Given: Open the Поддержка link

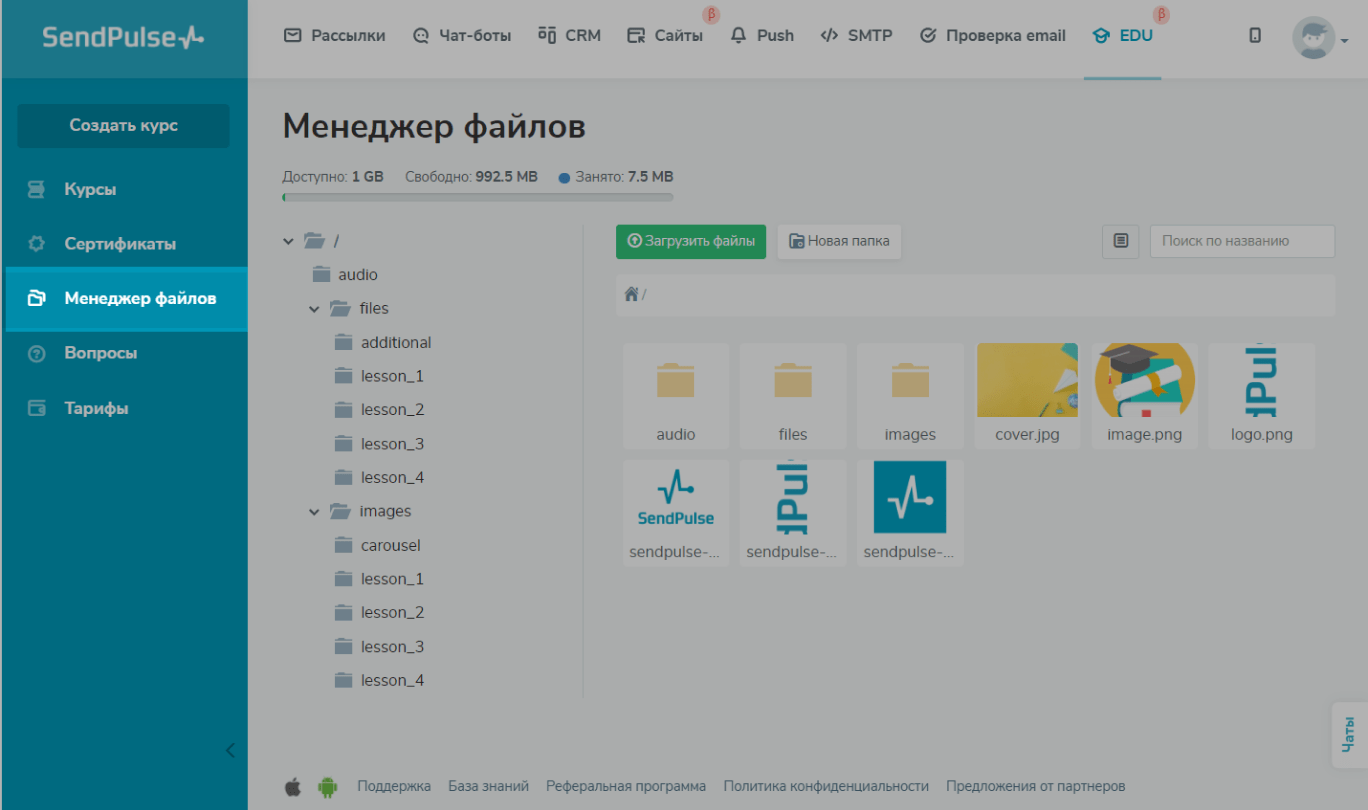Looking at the screenshot, I should (394, 787).
